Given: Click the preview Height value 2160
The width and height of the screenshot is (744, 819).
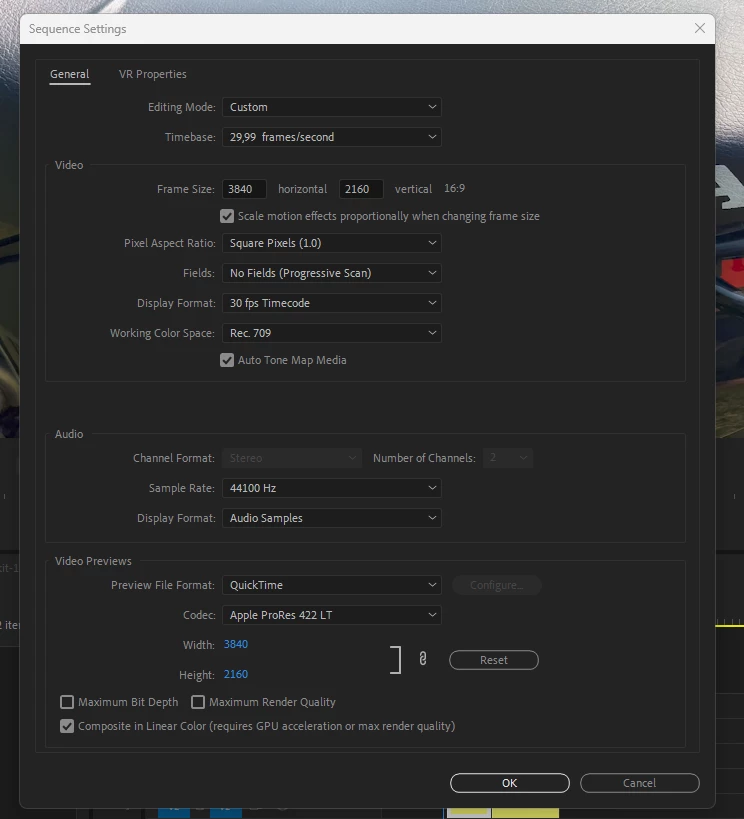Looking at the screenshot, I should click(236, 674).
